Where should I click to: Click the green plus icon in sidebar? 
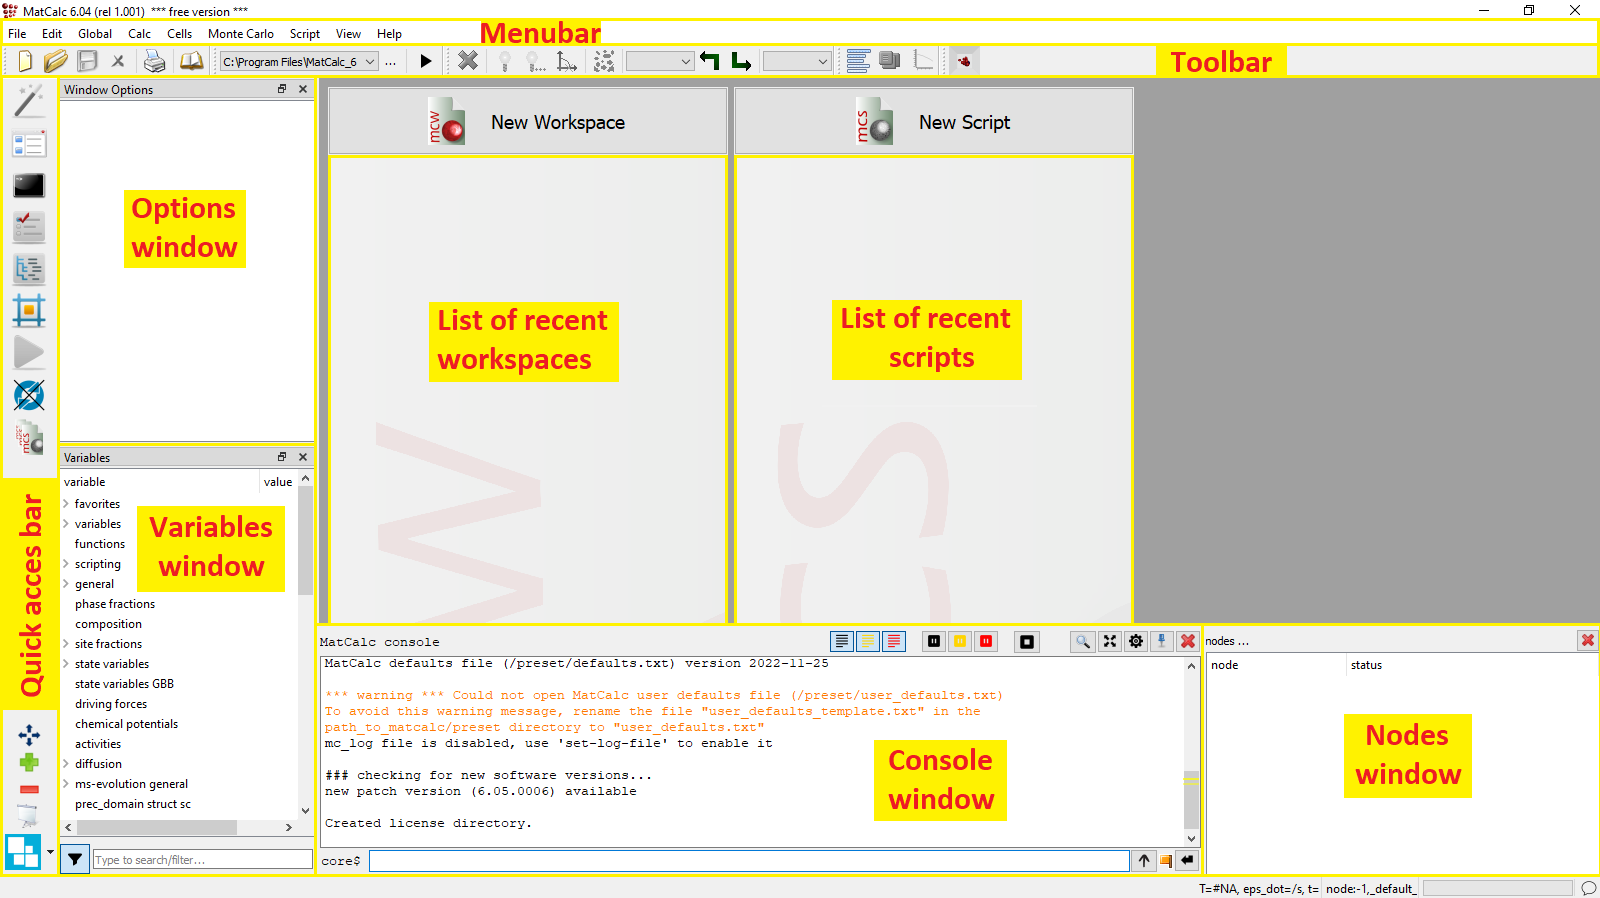click(29, 763)
